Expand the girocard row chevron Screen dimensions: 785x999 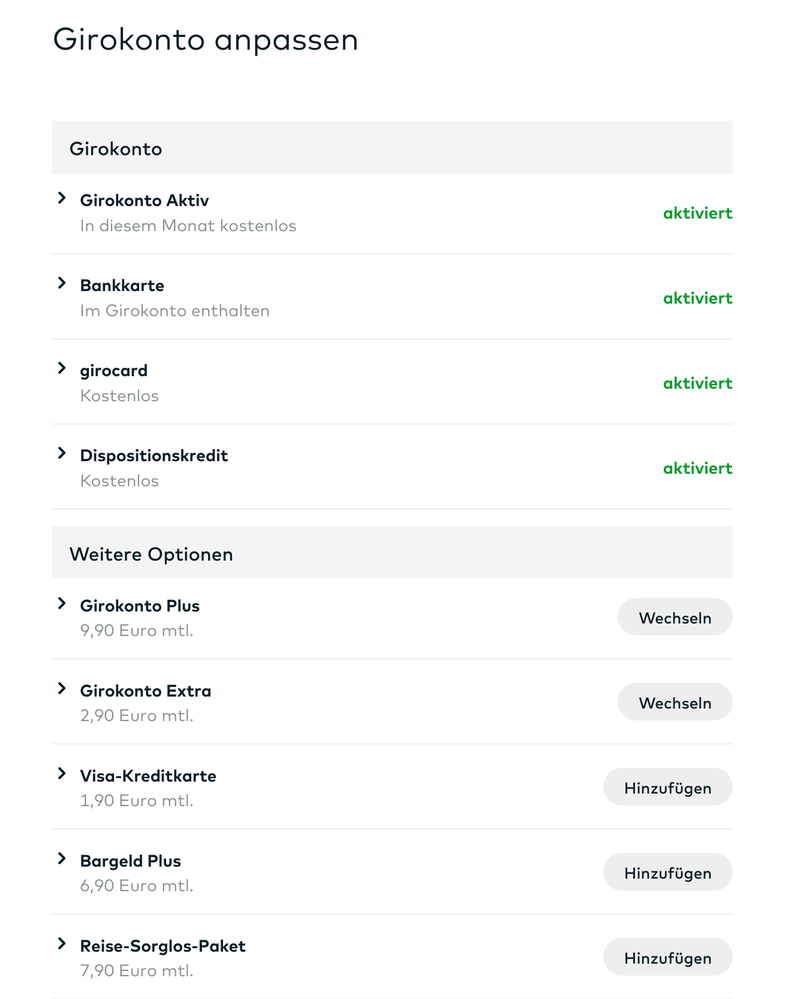[x=62, y=369]
